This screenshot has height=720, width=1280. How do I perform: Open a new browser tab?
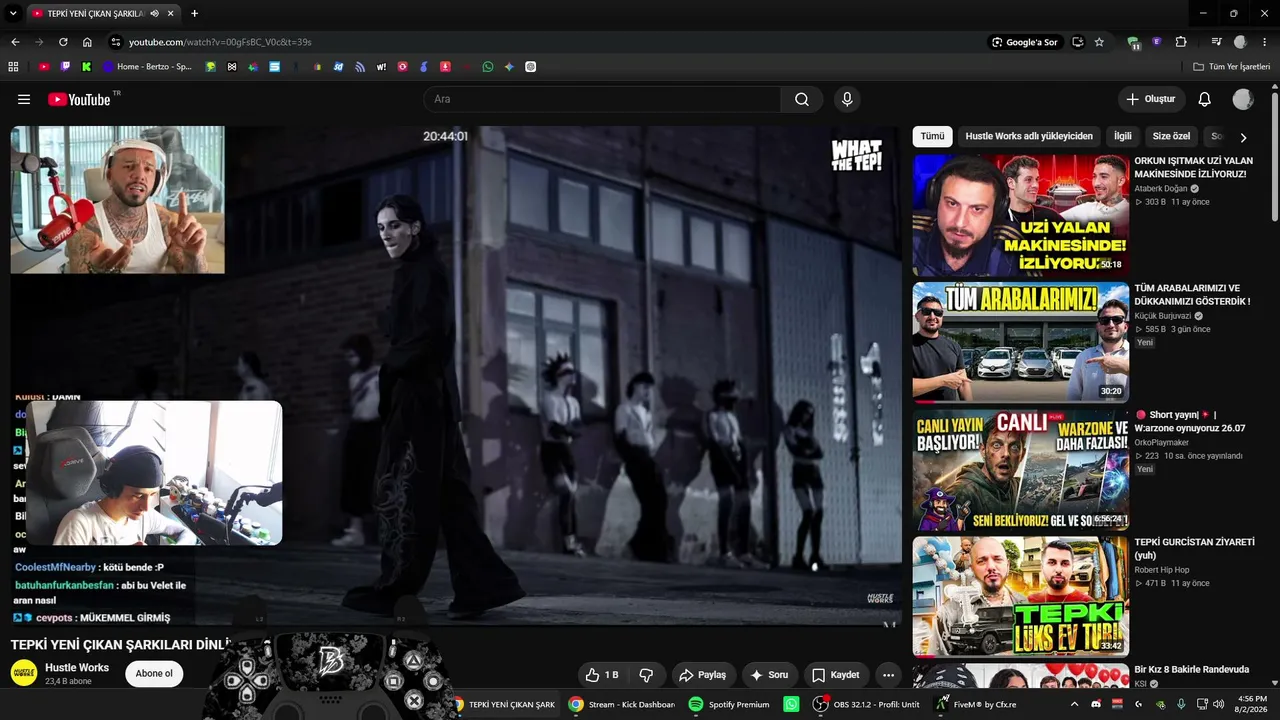coord(194,13)
